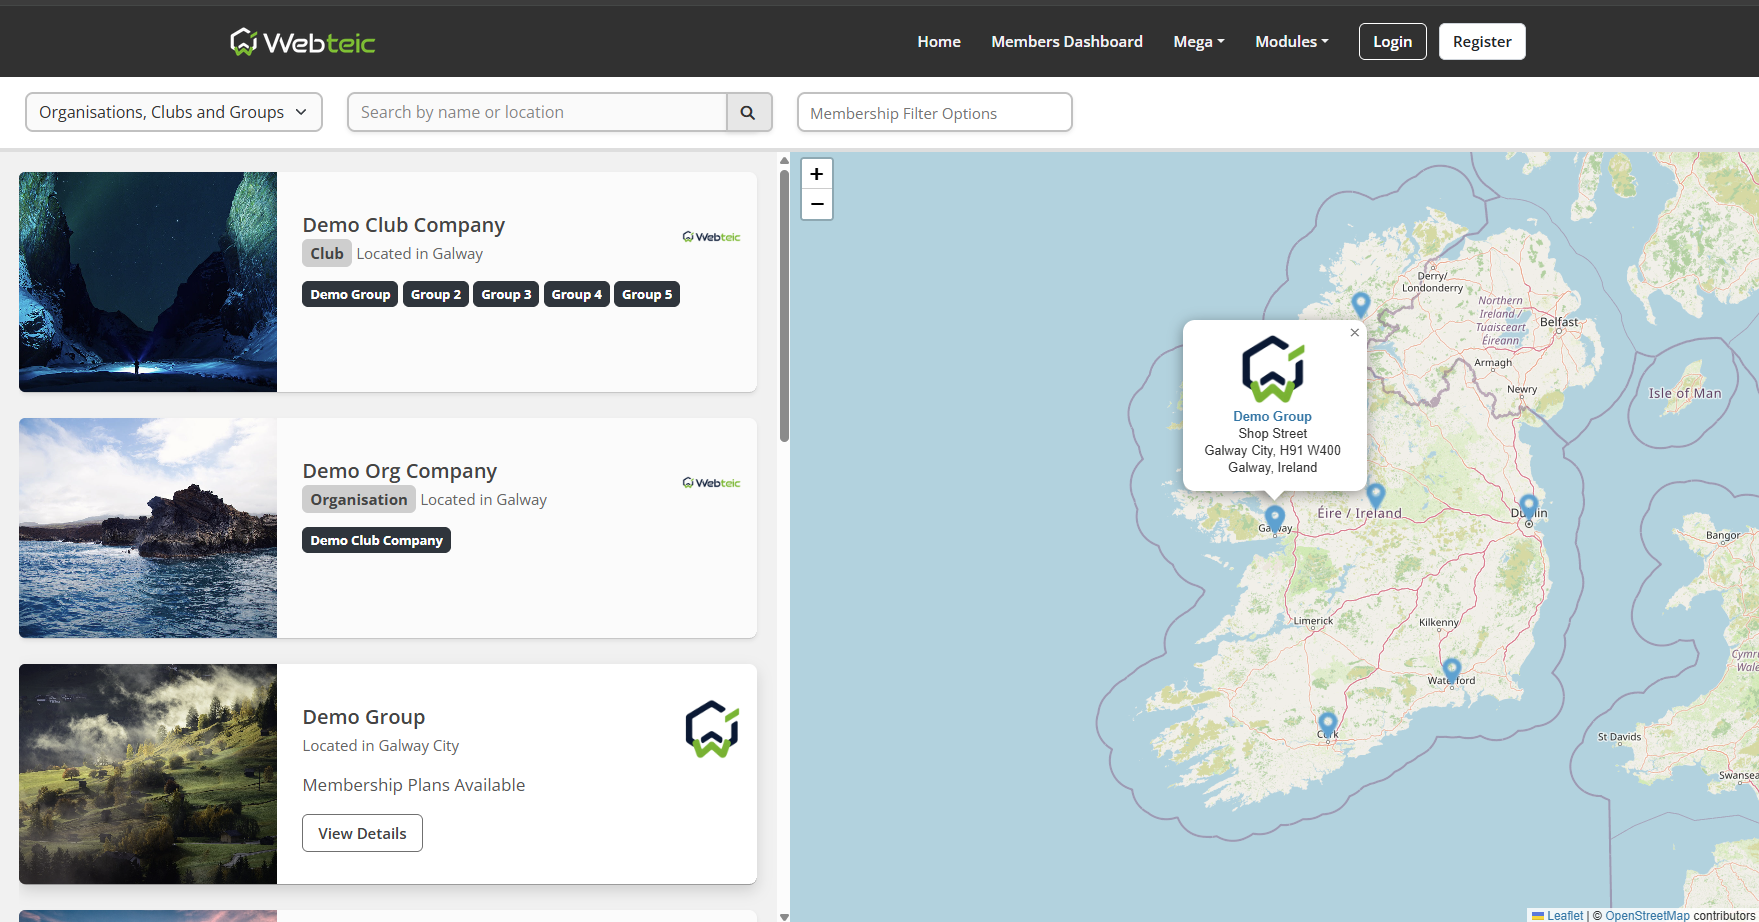
Task: Click the Club type badge
Action: 327,253
